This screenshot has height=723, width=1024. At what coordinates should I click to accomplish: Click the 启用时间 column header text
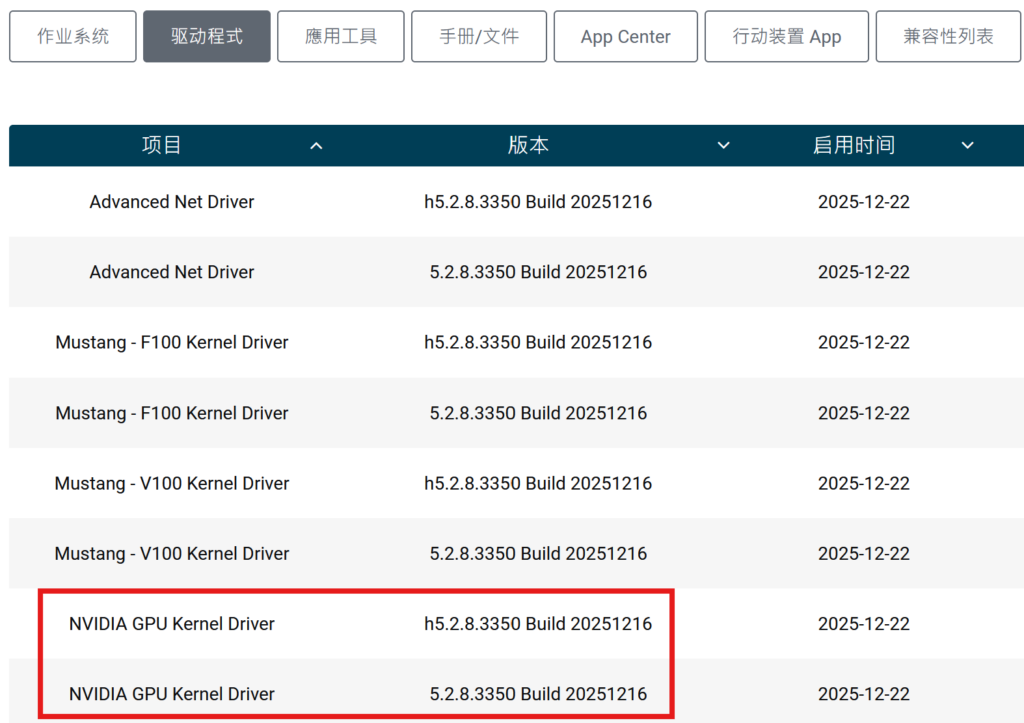[853, 145]
